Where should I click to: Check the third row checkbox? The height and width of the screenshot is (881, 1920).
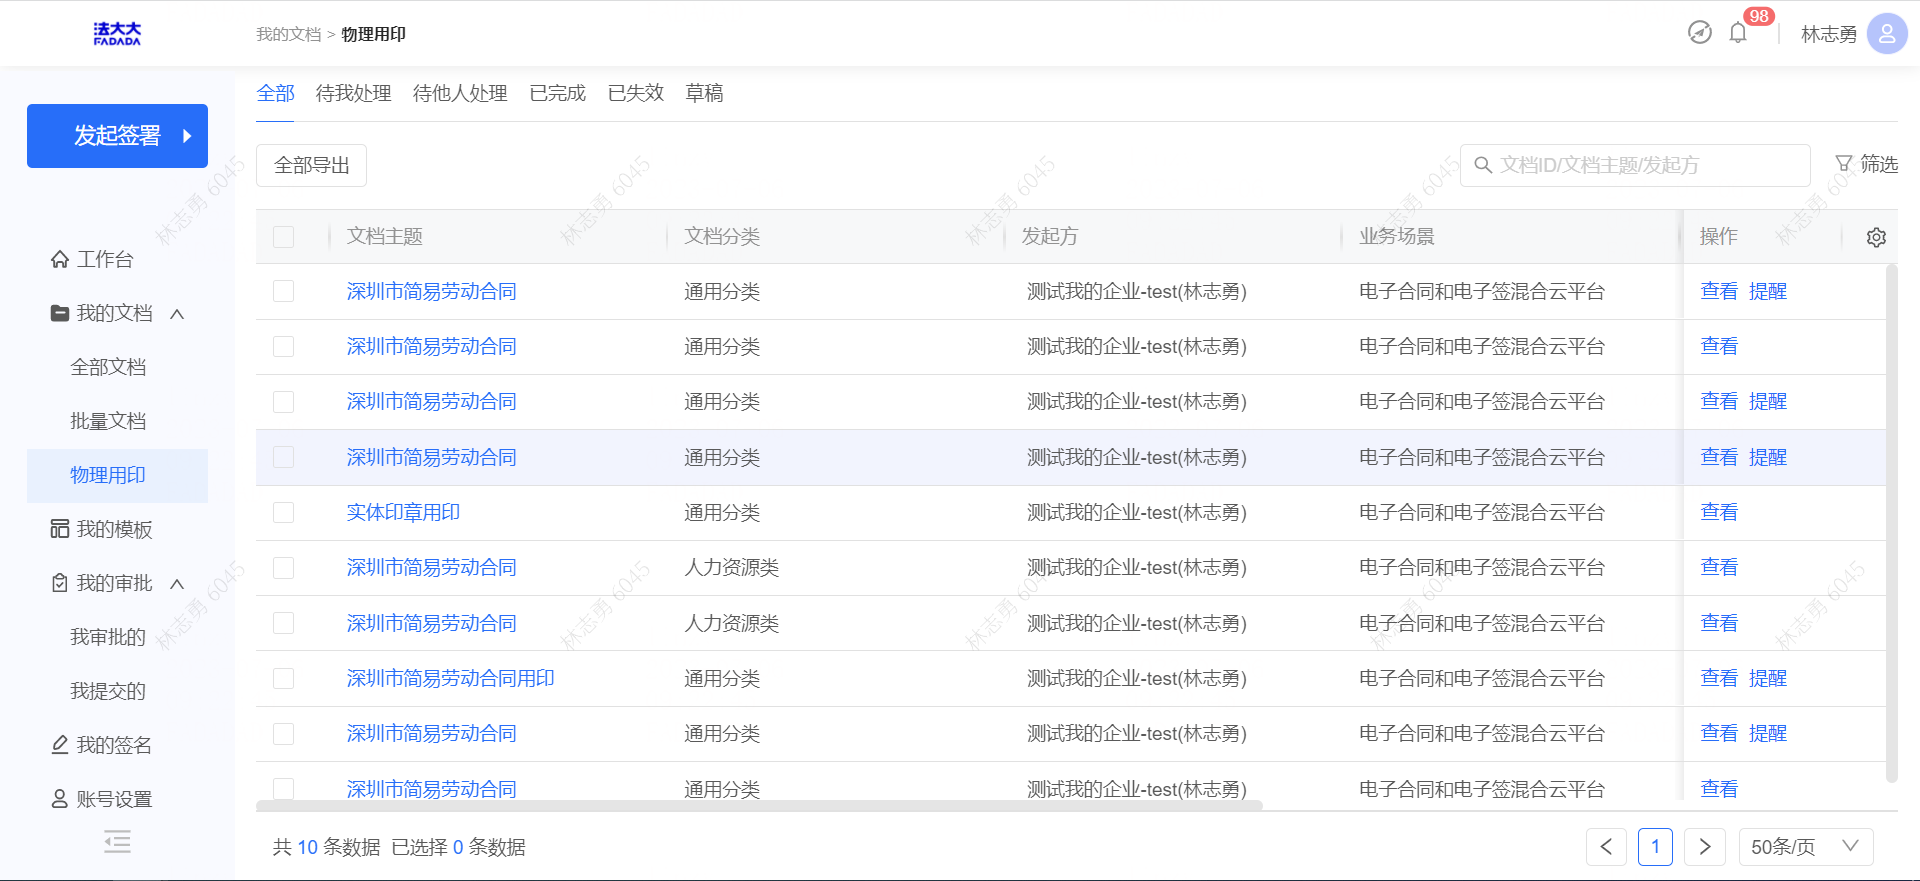coord(284,401)
